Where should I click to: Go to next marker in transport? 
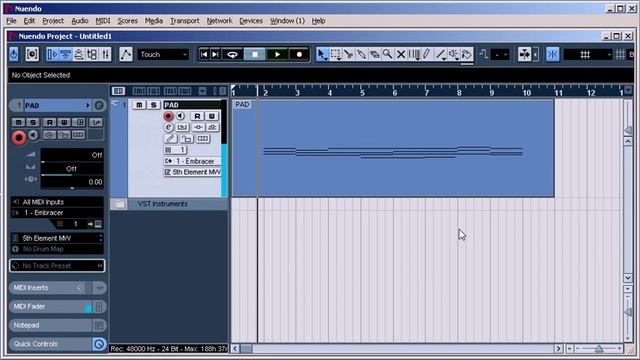click(x=215, y=54)
